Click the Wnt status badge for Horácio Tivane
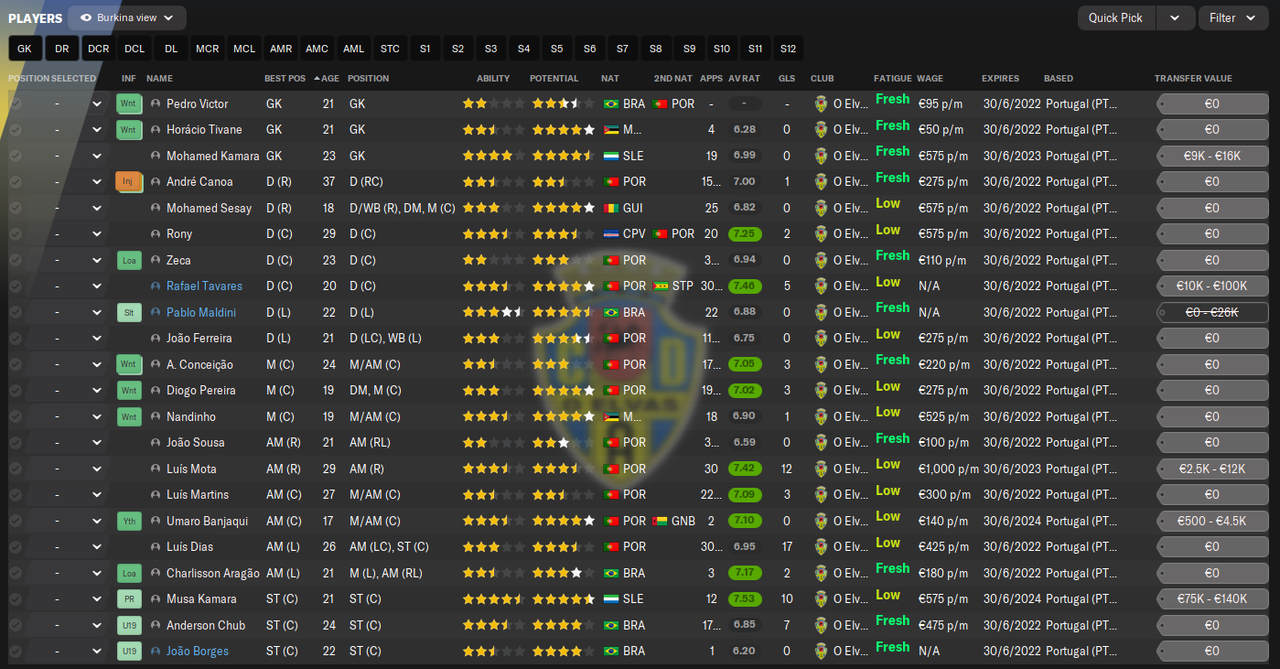The height and width of the screenshot is (669, 1280). click(x=130, y=130)
